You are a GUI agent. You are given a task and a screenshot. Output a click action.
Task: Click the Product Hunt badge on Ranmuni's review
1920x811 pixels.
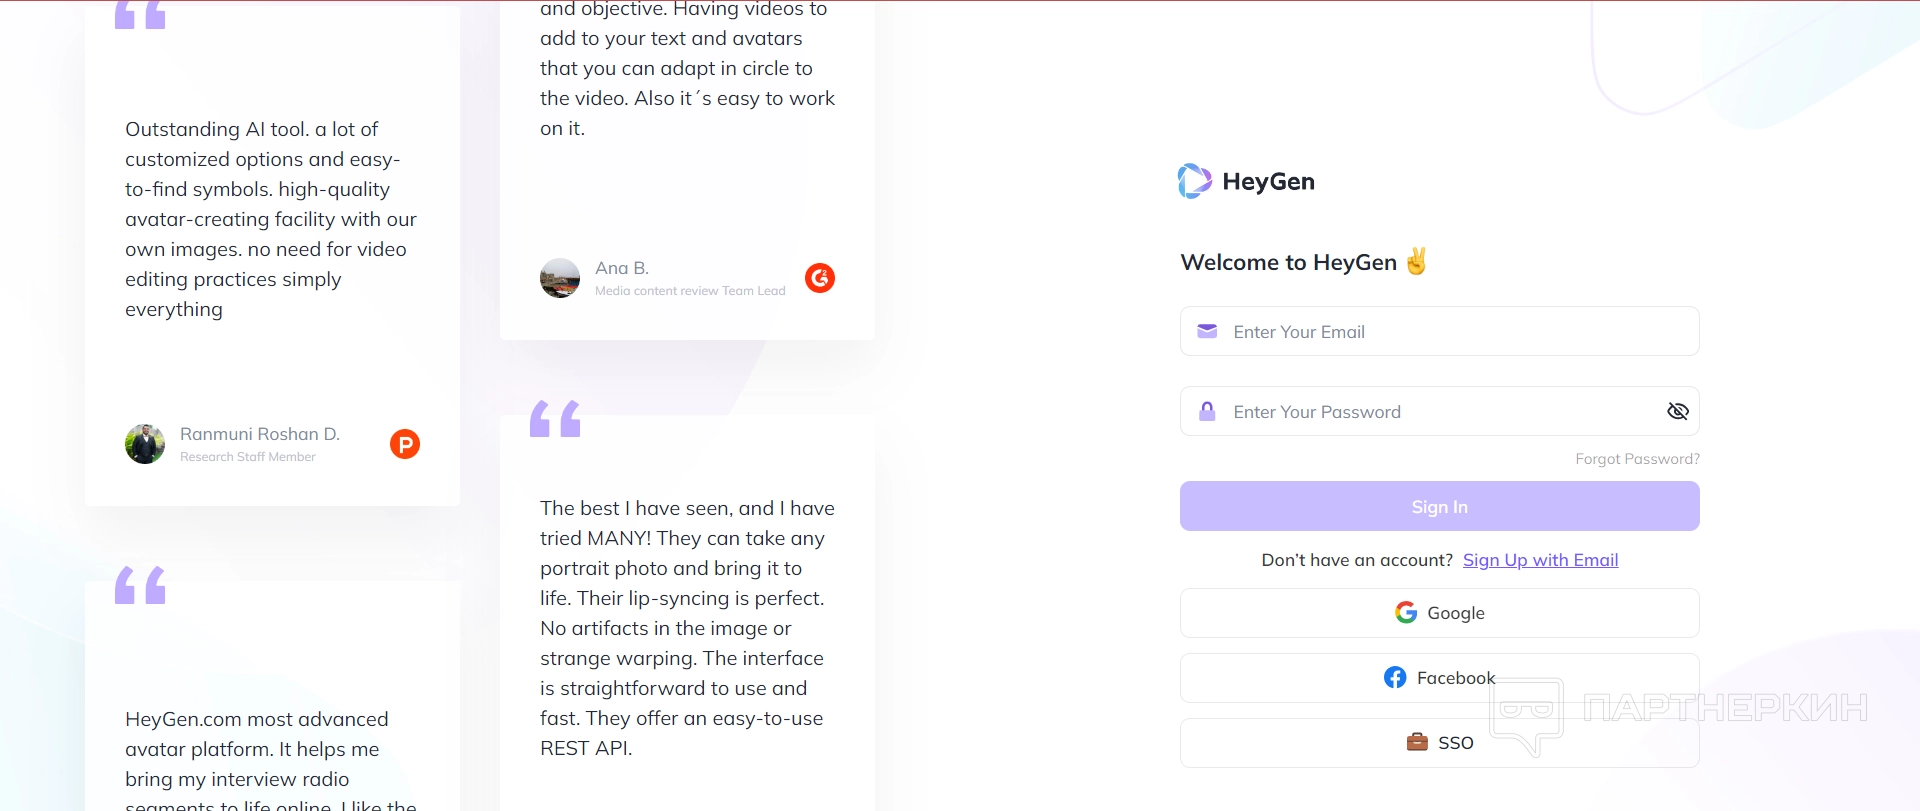[405, 444]
